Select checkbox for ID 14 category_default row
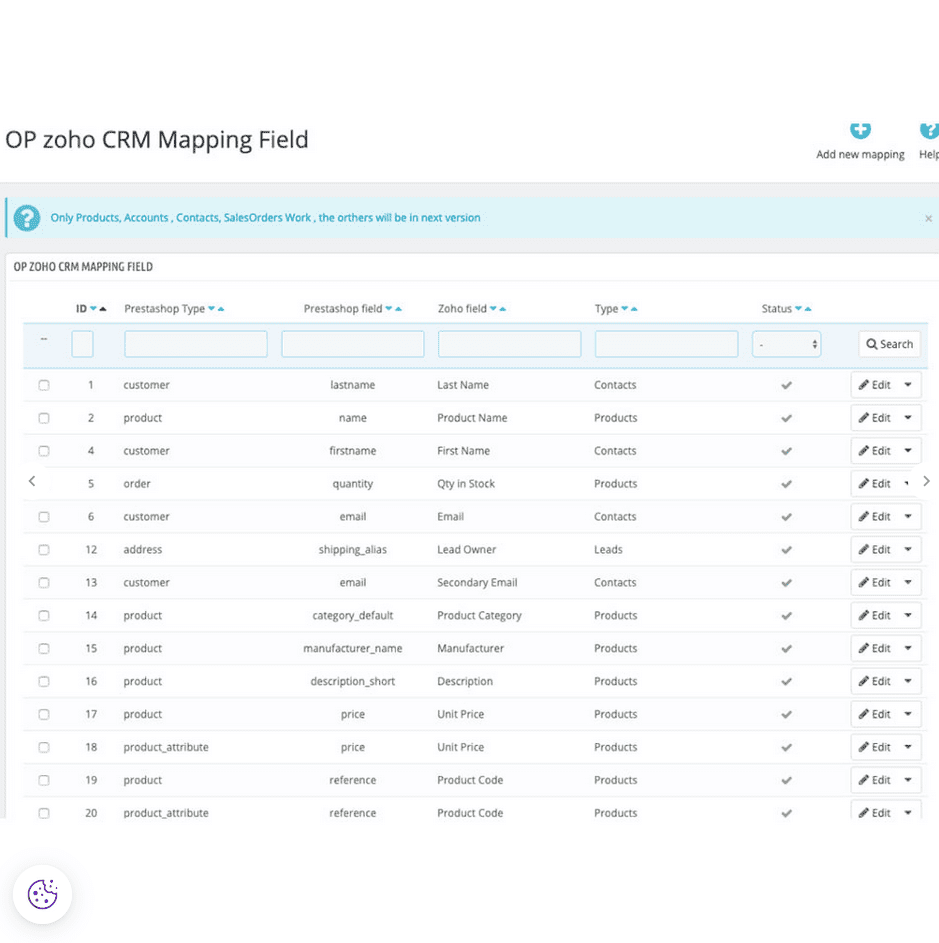 (x=44, y=616)
